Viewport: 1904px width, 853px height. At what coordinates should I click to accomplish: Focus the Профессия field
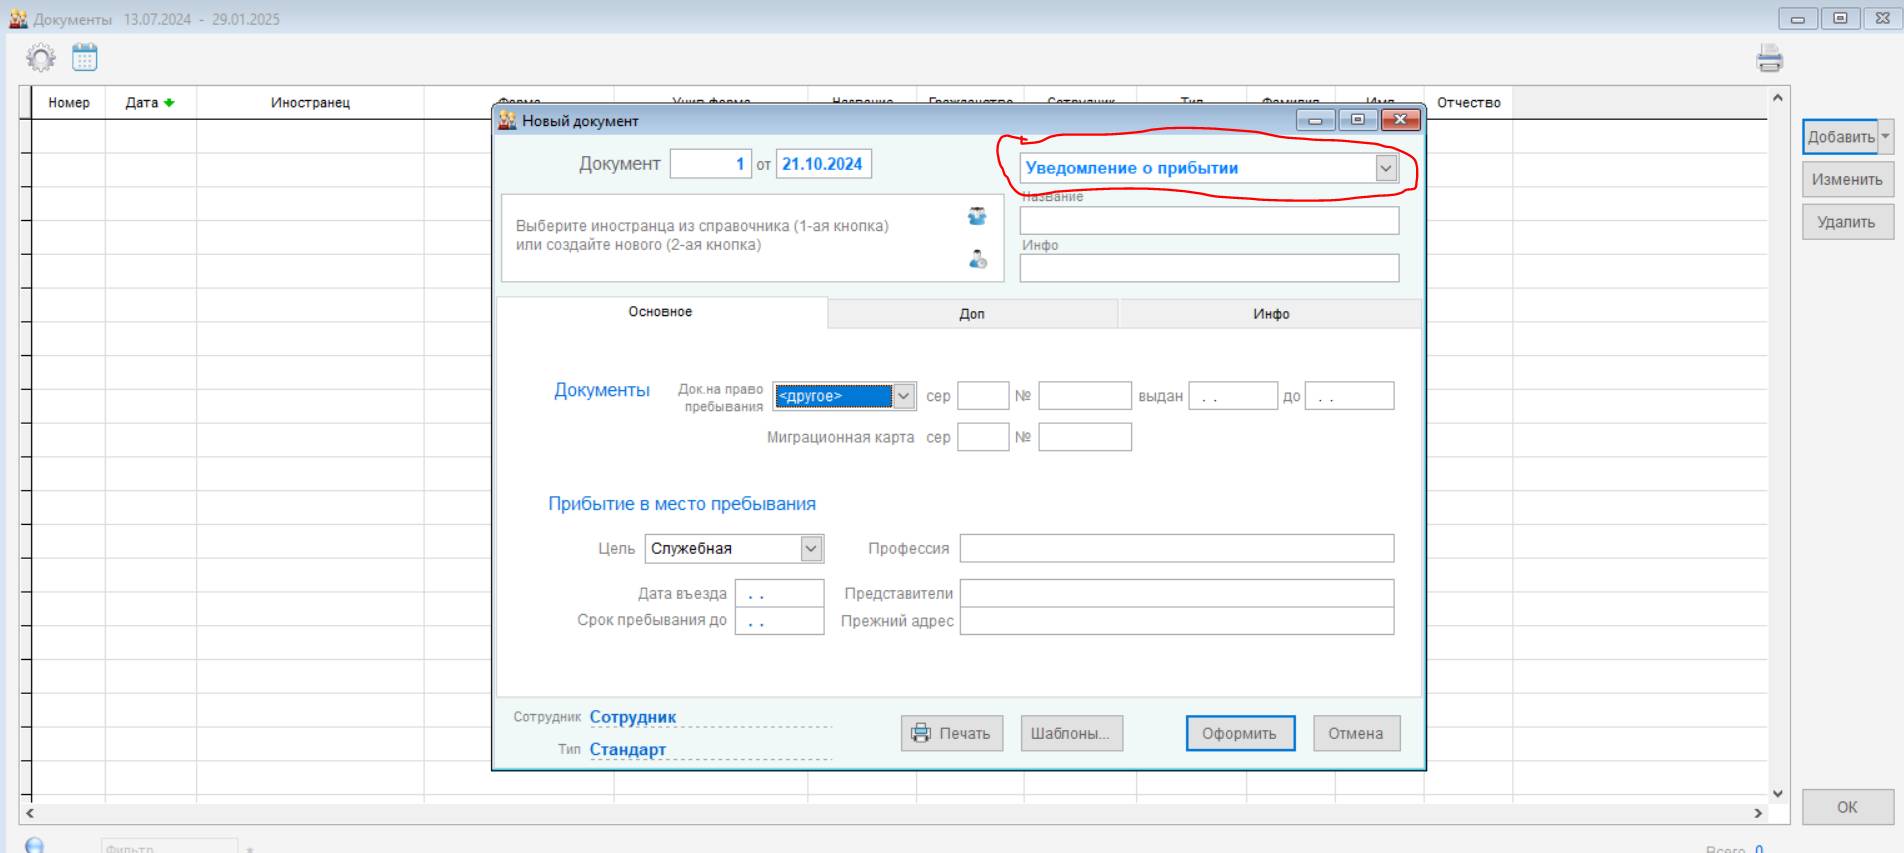(1177, 548)
